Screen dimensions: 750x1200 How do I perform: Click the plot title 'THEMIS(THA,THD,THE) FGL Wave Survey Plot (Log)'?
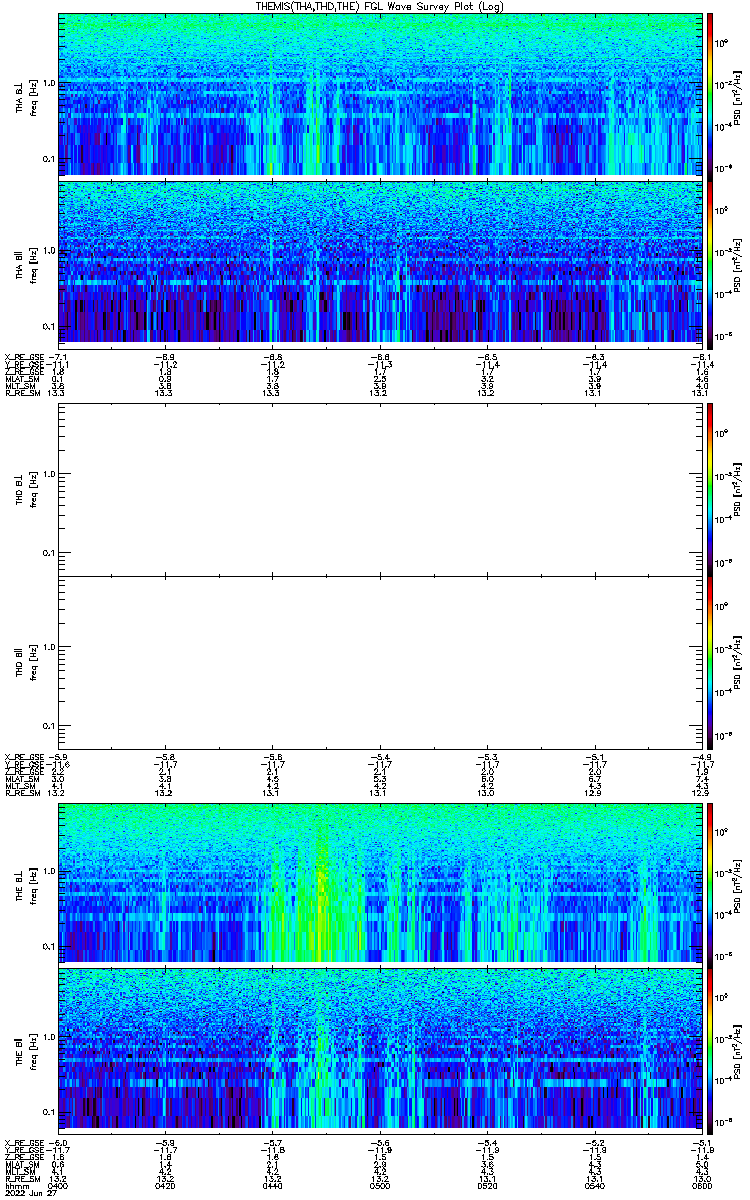pyautogui.click(x=379, y=6)
